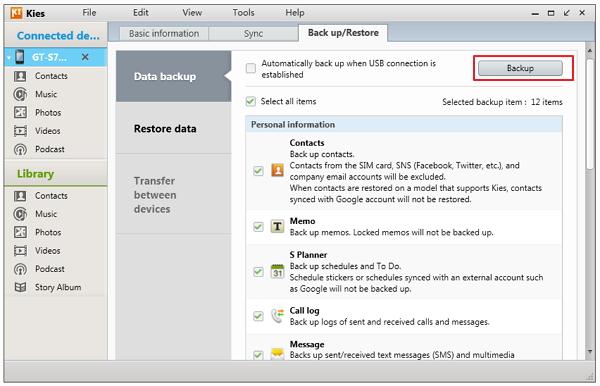Image resolution: width=600 pixels, height=386 pixels.
Task: Click the Memo backup item icon
Action: coord(277,226)
